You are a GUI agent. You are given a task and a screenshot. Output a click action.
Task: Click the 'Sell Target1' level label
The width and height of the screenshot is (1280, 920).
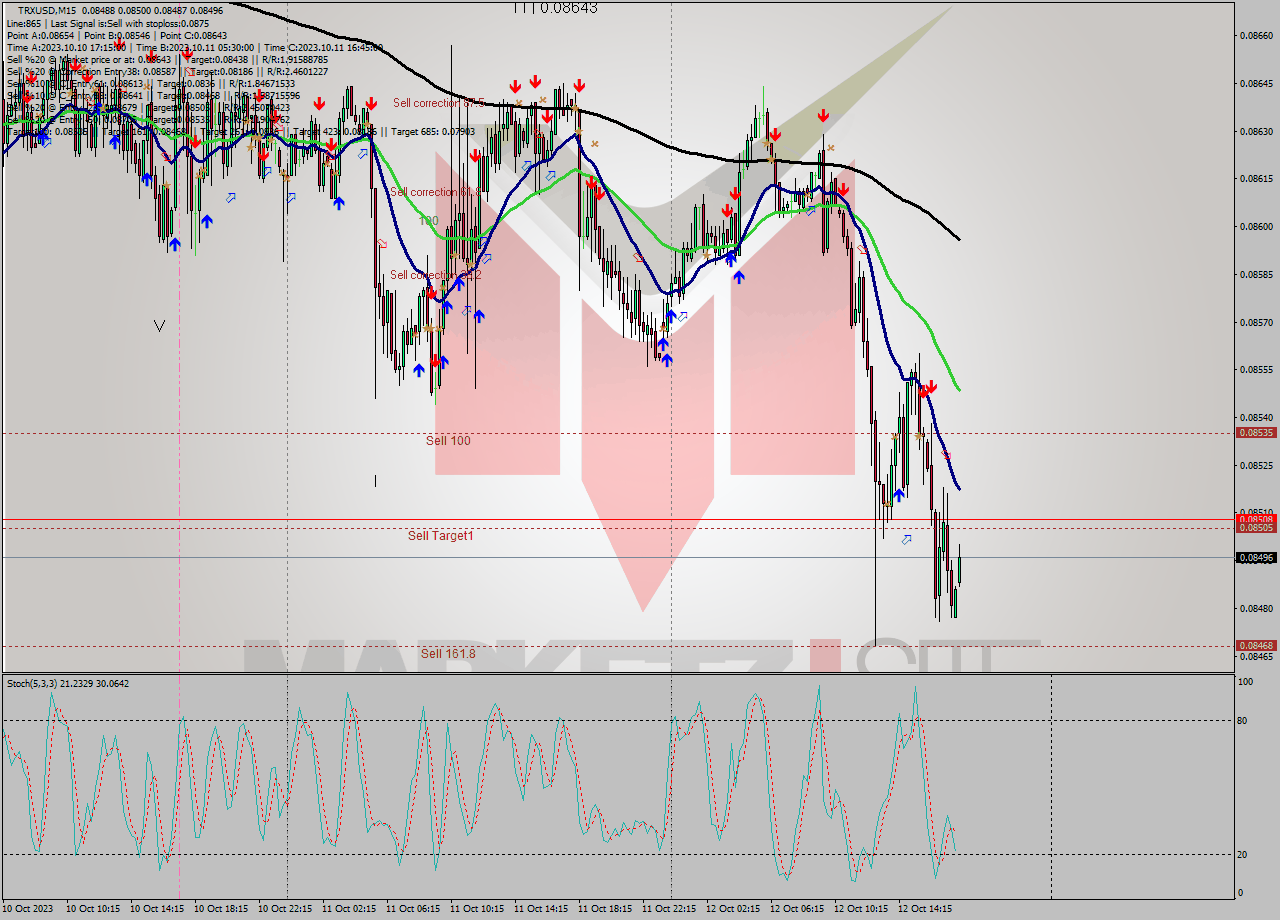(x=441, y=536)
